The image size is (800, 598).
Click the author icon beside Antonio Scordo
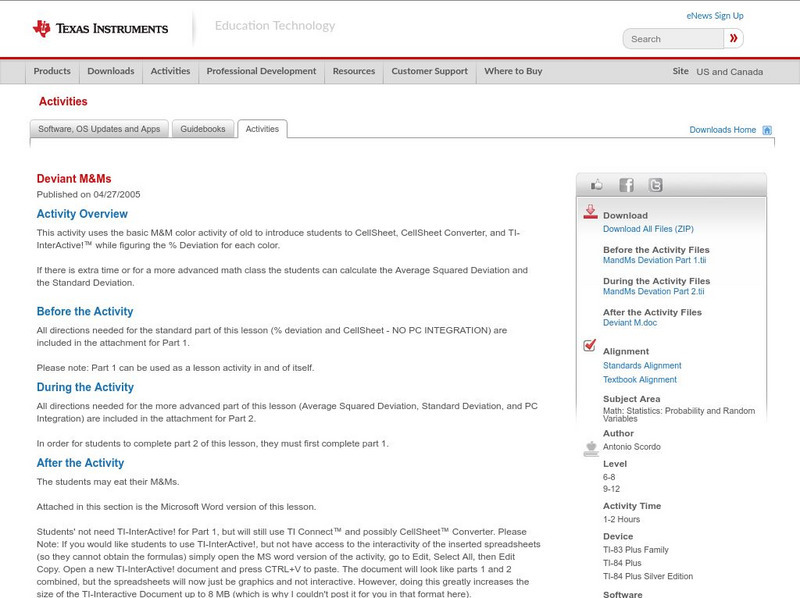(x=589, y=447)
